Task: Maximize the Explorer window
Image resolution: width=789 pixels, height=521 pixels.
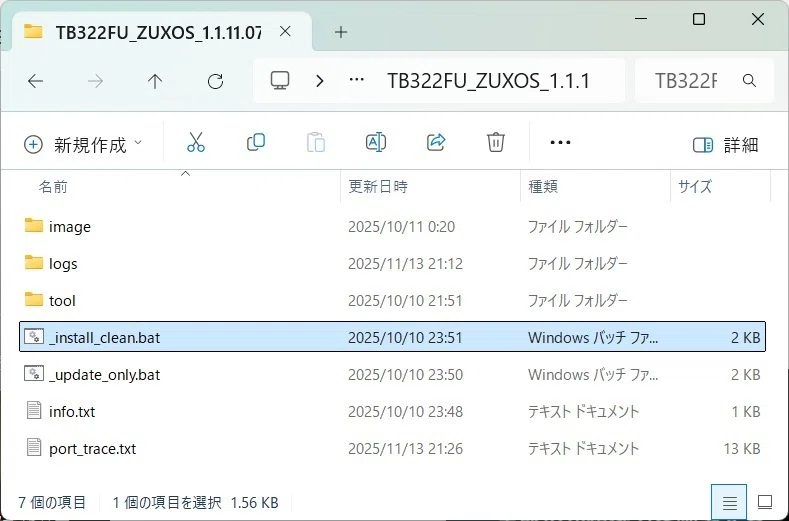Action: (x=698, y=19)
